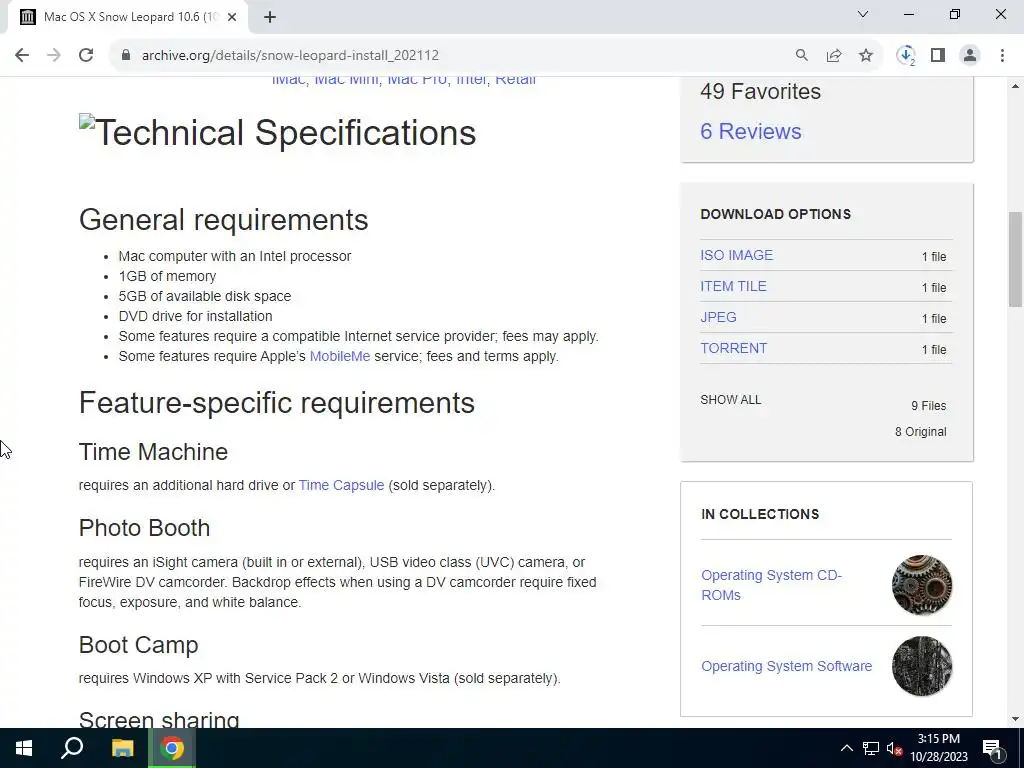Image resolution: width=1024 pixels, height=768 pixels.
Task: Open the Windows Start menu
Action: coord(24,748)
